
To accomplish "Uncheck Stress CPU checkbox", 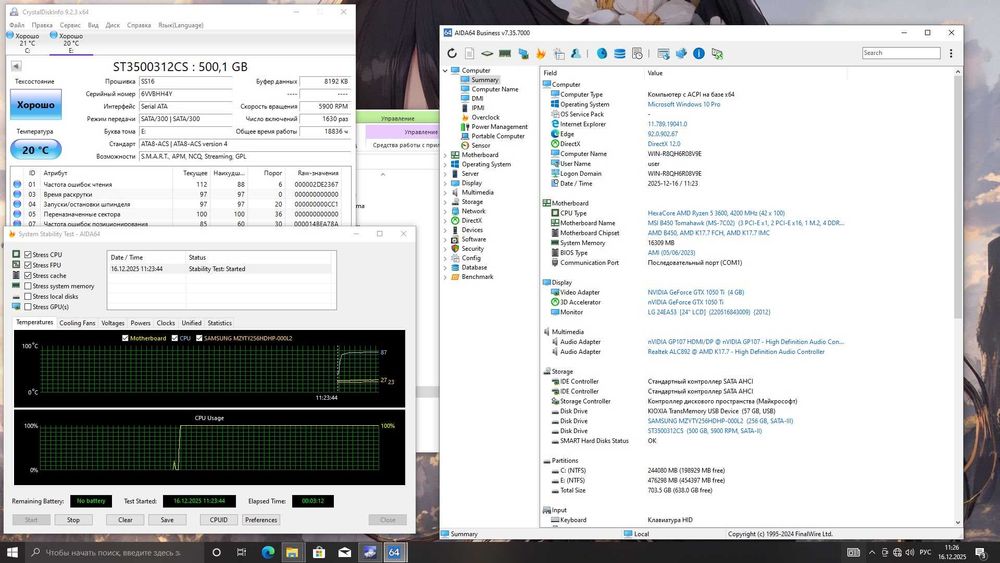I will (x=28, y=254).
